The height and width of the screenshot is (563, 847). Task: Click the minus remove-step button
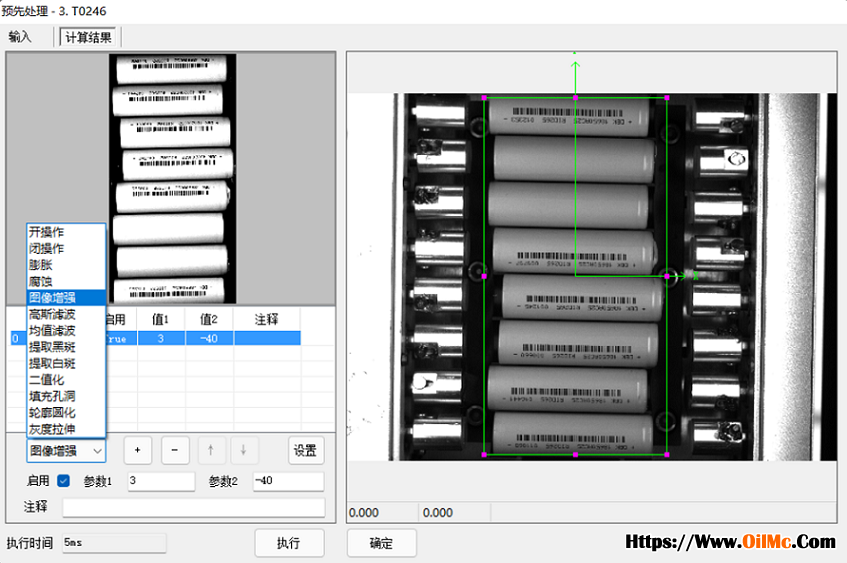(175, 450)
